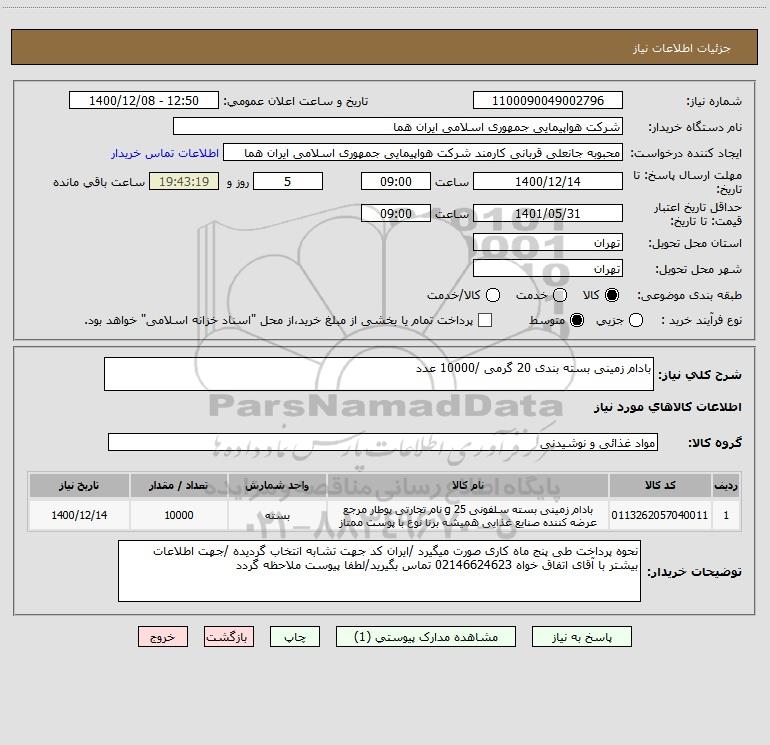770x745 pixels.
Task: Focus the شماره نیاز number field
Action: pos(548,101)
